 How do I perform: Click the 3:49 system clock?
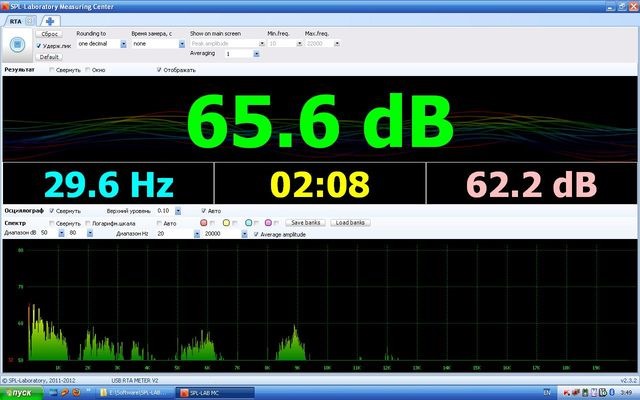click(x=626, y=393)
